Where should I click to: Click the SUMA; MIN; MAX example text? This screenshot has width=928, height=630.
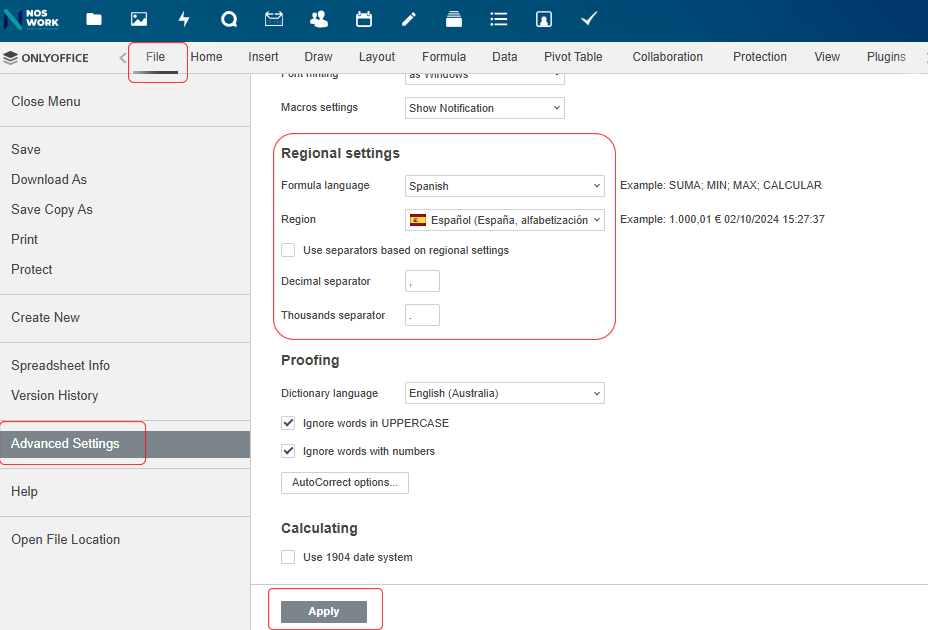tap(721, 185)
